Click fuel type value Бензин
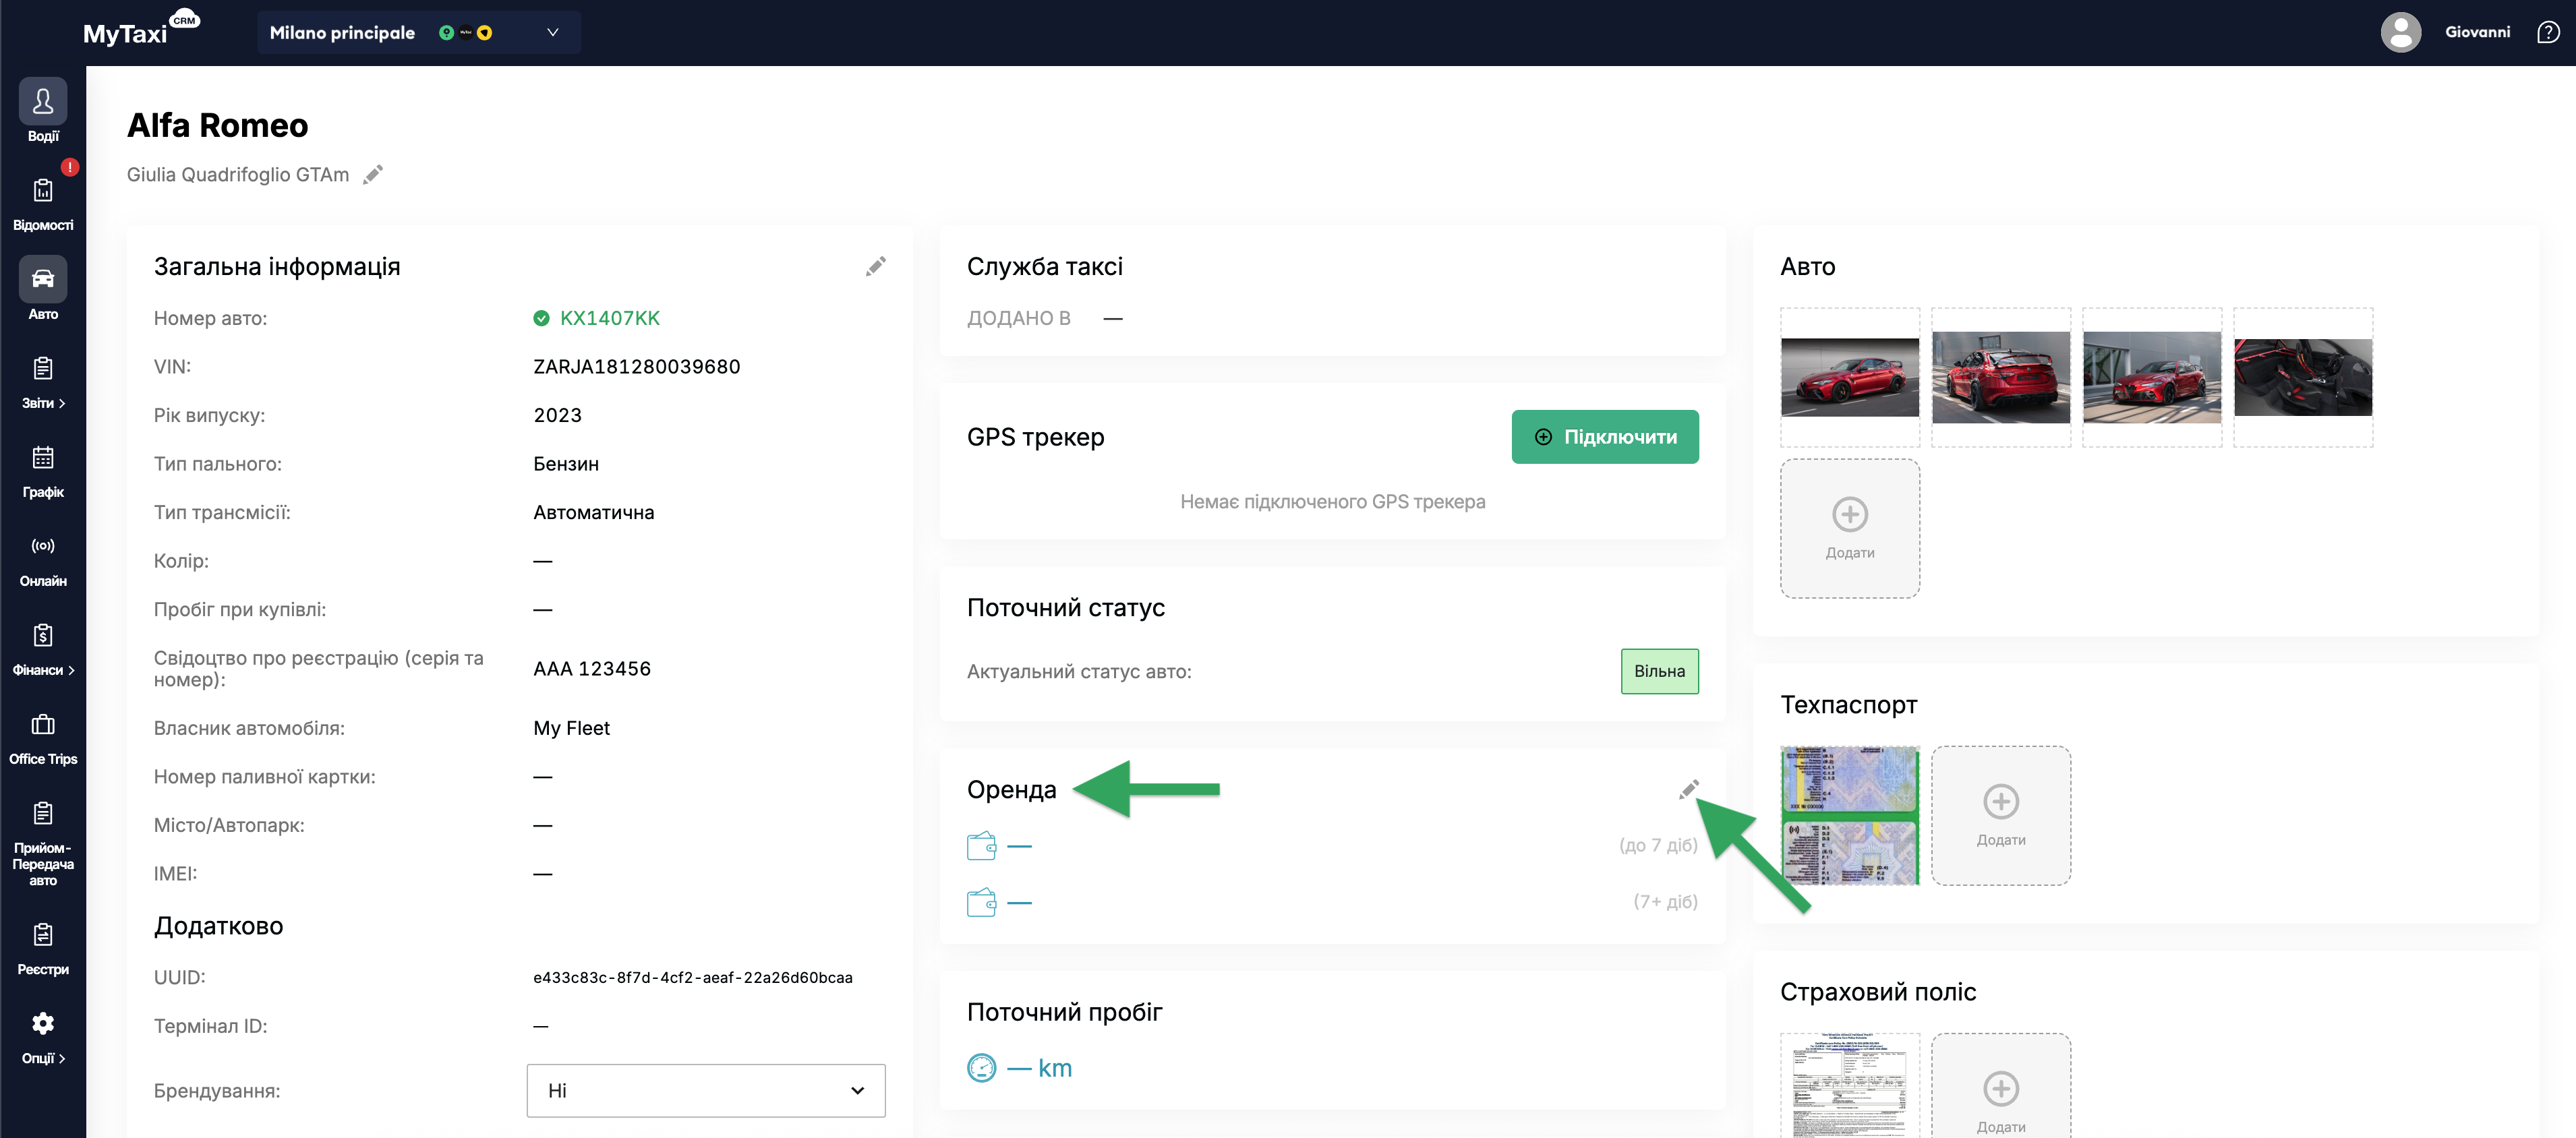This screenshot has height=1138, width=2576. (x=566, y=464)
